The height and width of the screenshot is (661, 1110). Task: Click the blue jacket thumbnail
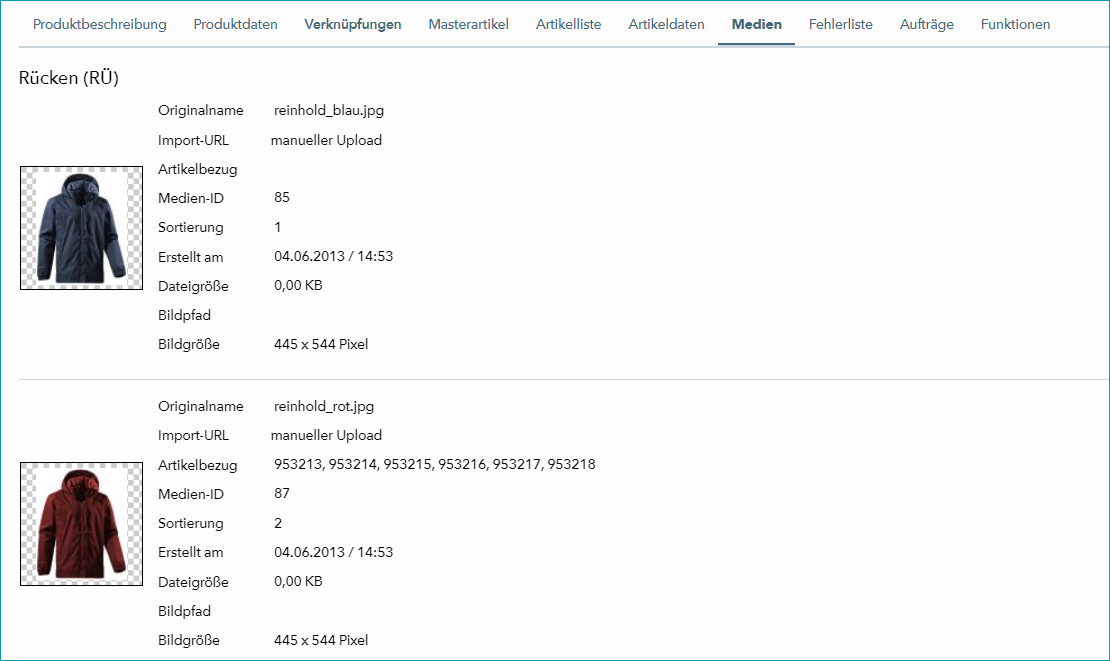click(x=81, y=228)
